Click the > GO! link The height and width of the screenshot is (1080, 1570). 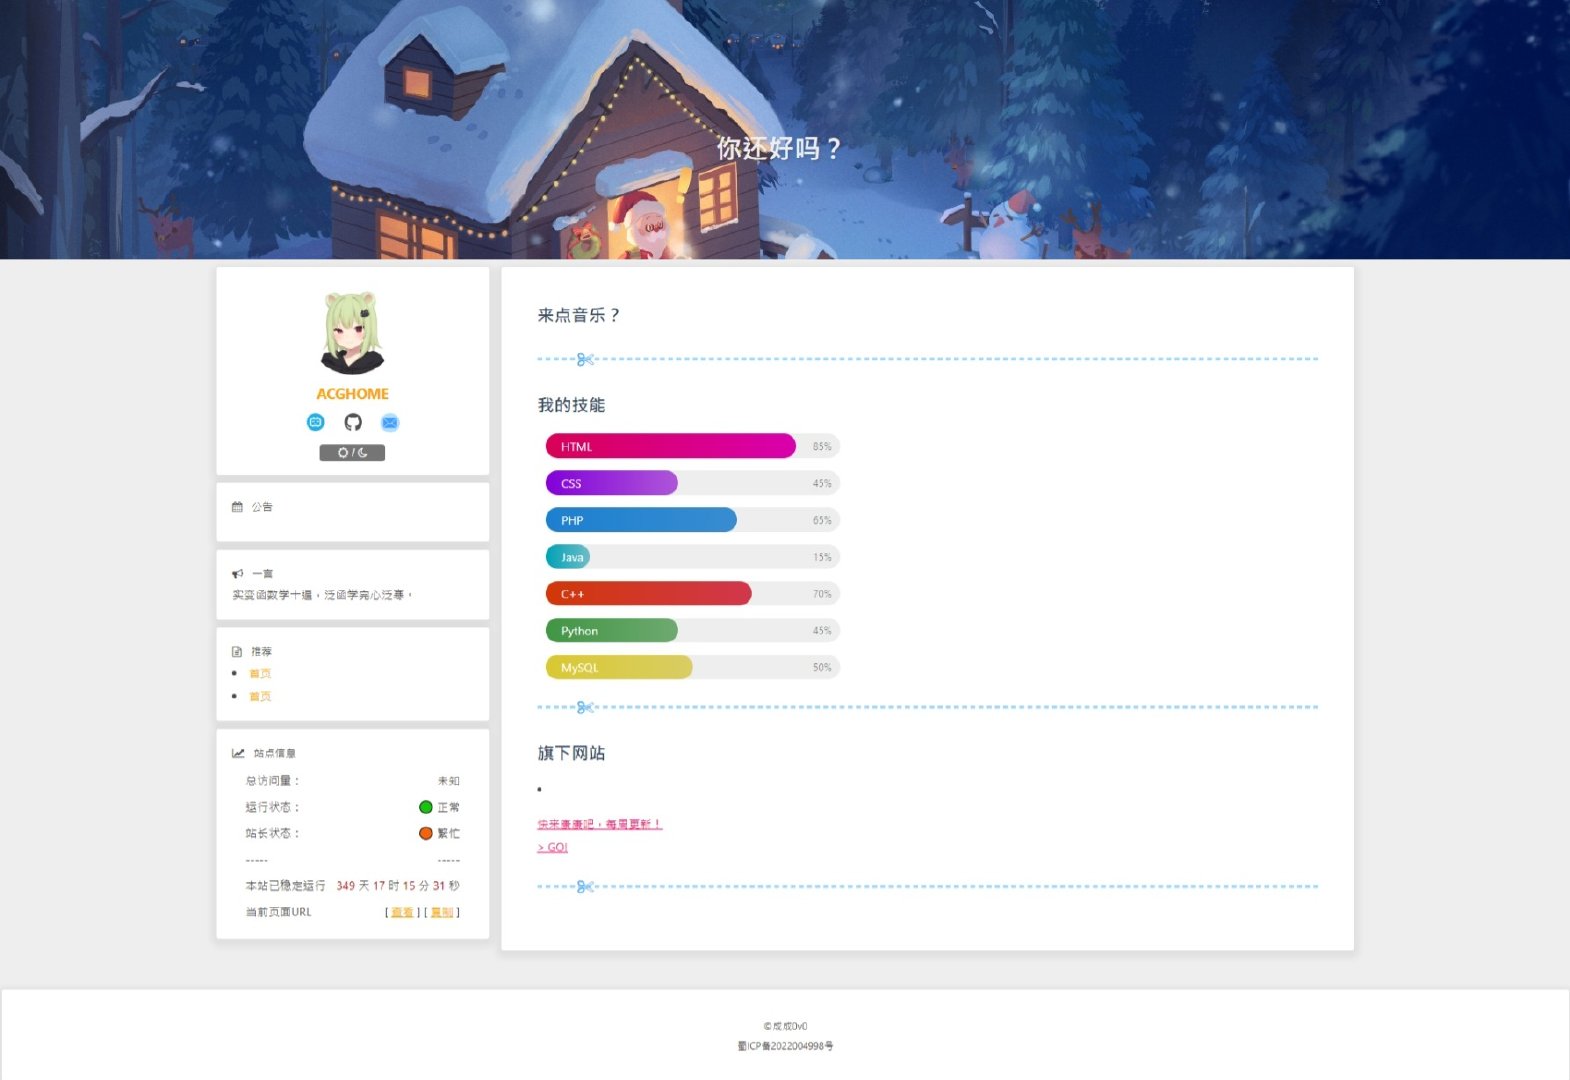tap(553, 847)
